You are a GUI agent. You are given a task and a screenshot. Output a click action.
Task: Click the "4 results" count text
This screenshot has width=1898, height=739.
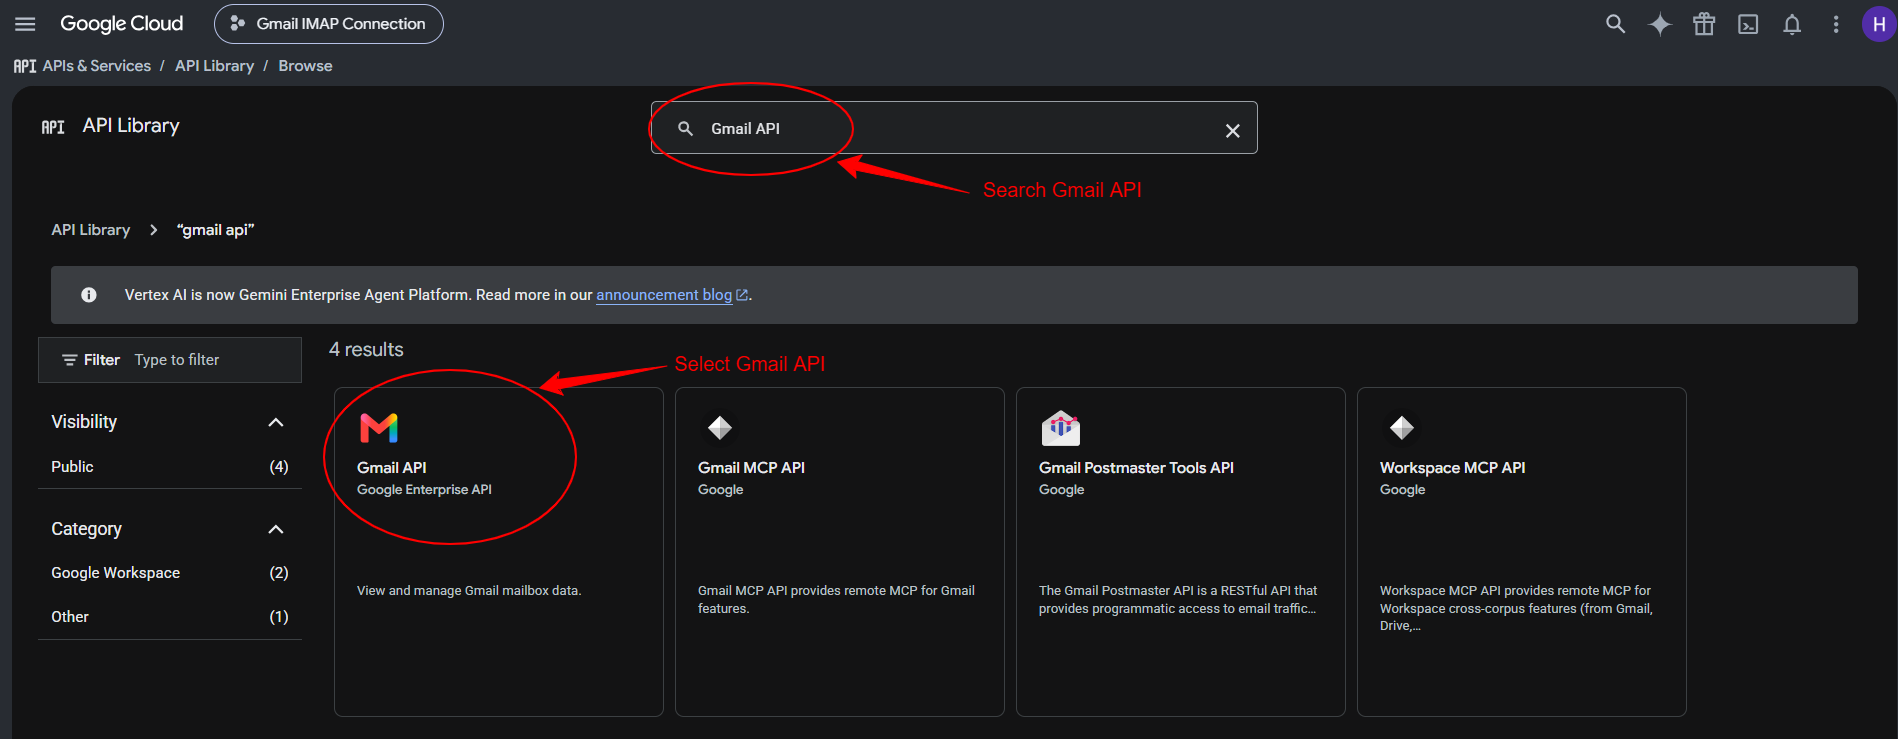point(366,350)
